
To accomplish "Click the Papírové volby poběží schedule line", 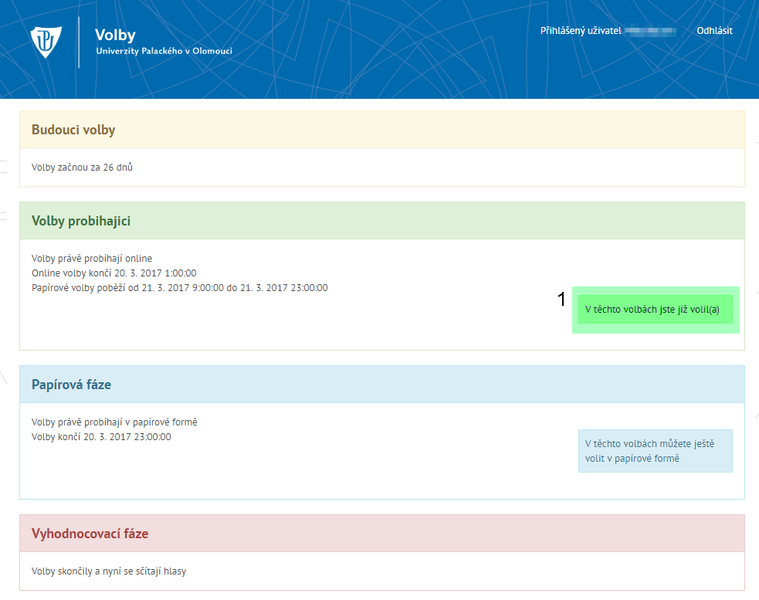I will (x=179, y=288).
